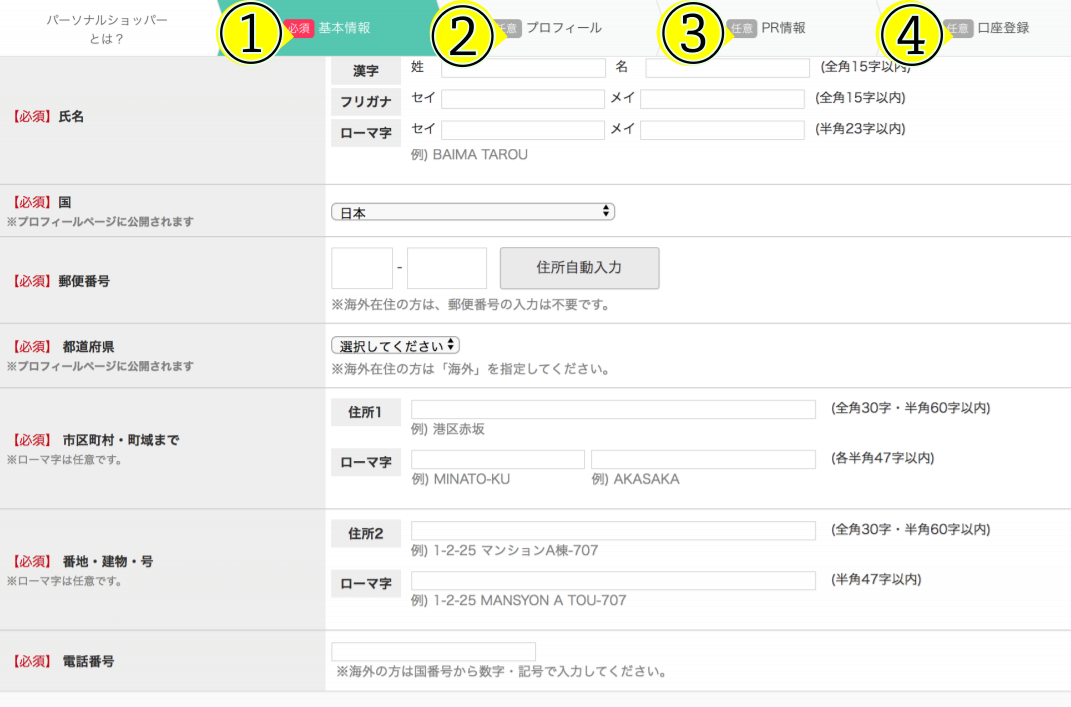Click the 例) BAIMA TAROU example text
Image resolution: width=1071 pixels, height=707 pixels.
click(x=469, y=155)
